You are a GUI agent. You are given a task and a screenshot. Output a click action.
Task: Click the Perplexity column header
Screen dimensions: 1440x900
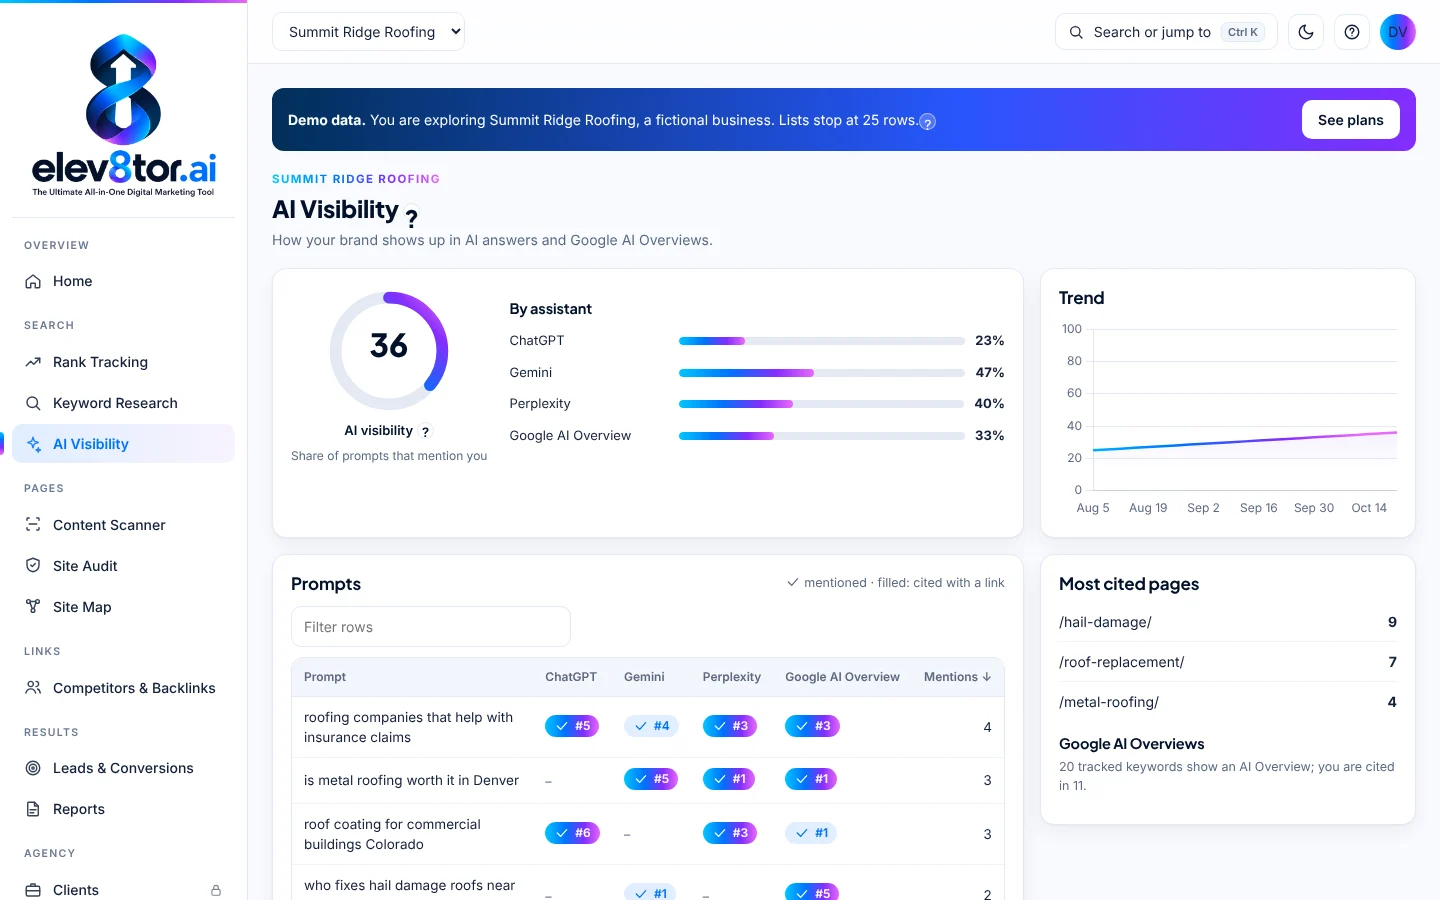(x=732, y=677)
